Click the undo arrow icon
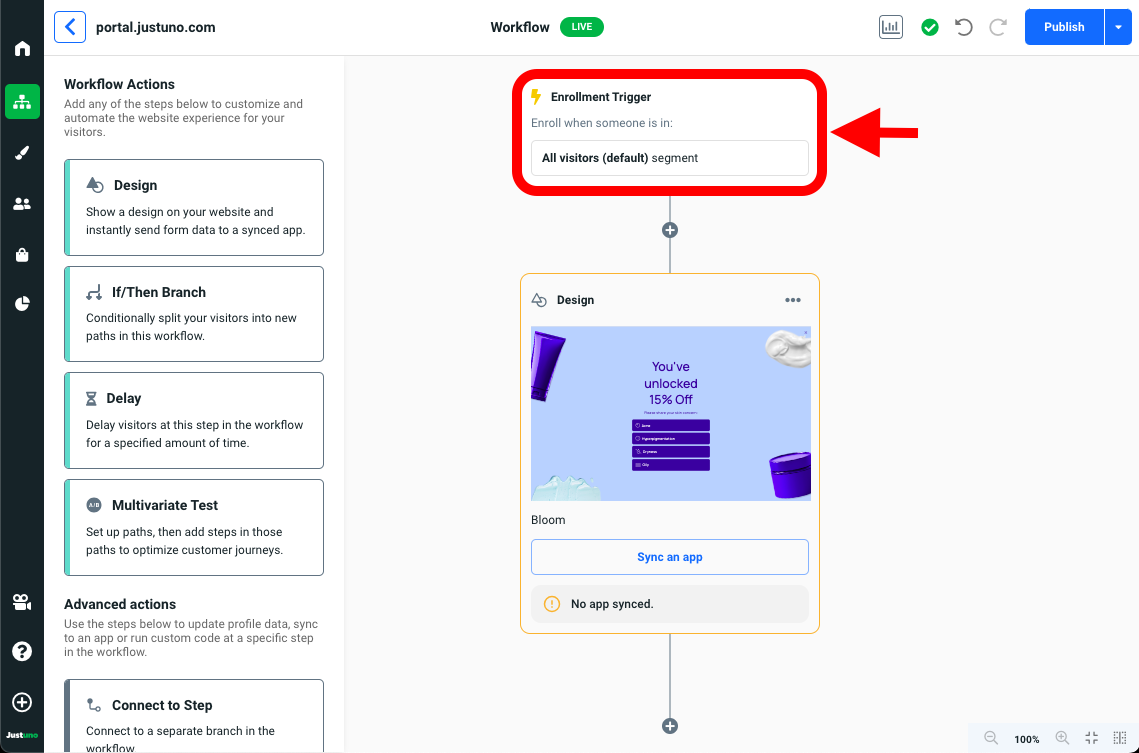Image resolution: width=1139 pixels, height=753 pixels. [964, 27]
